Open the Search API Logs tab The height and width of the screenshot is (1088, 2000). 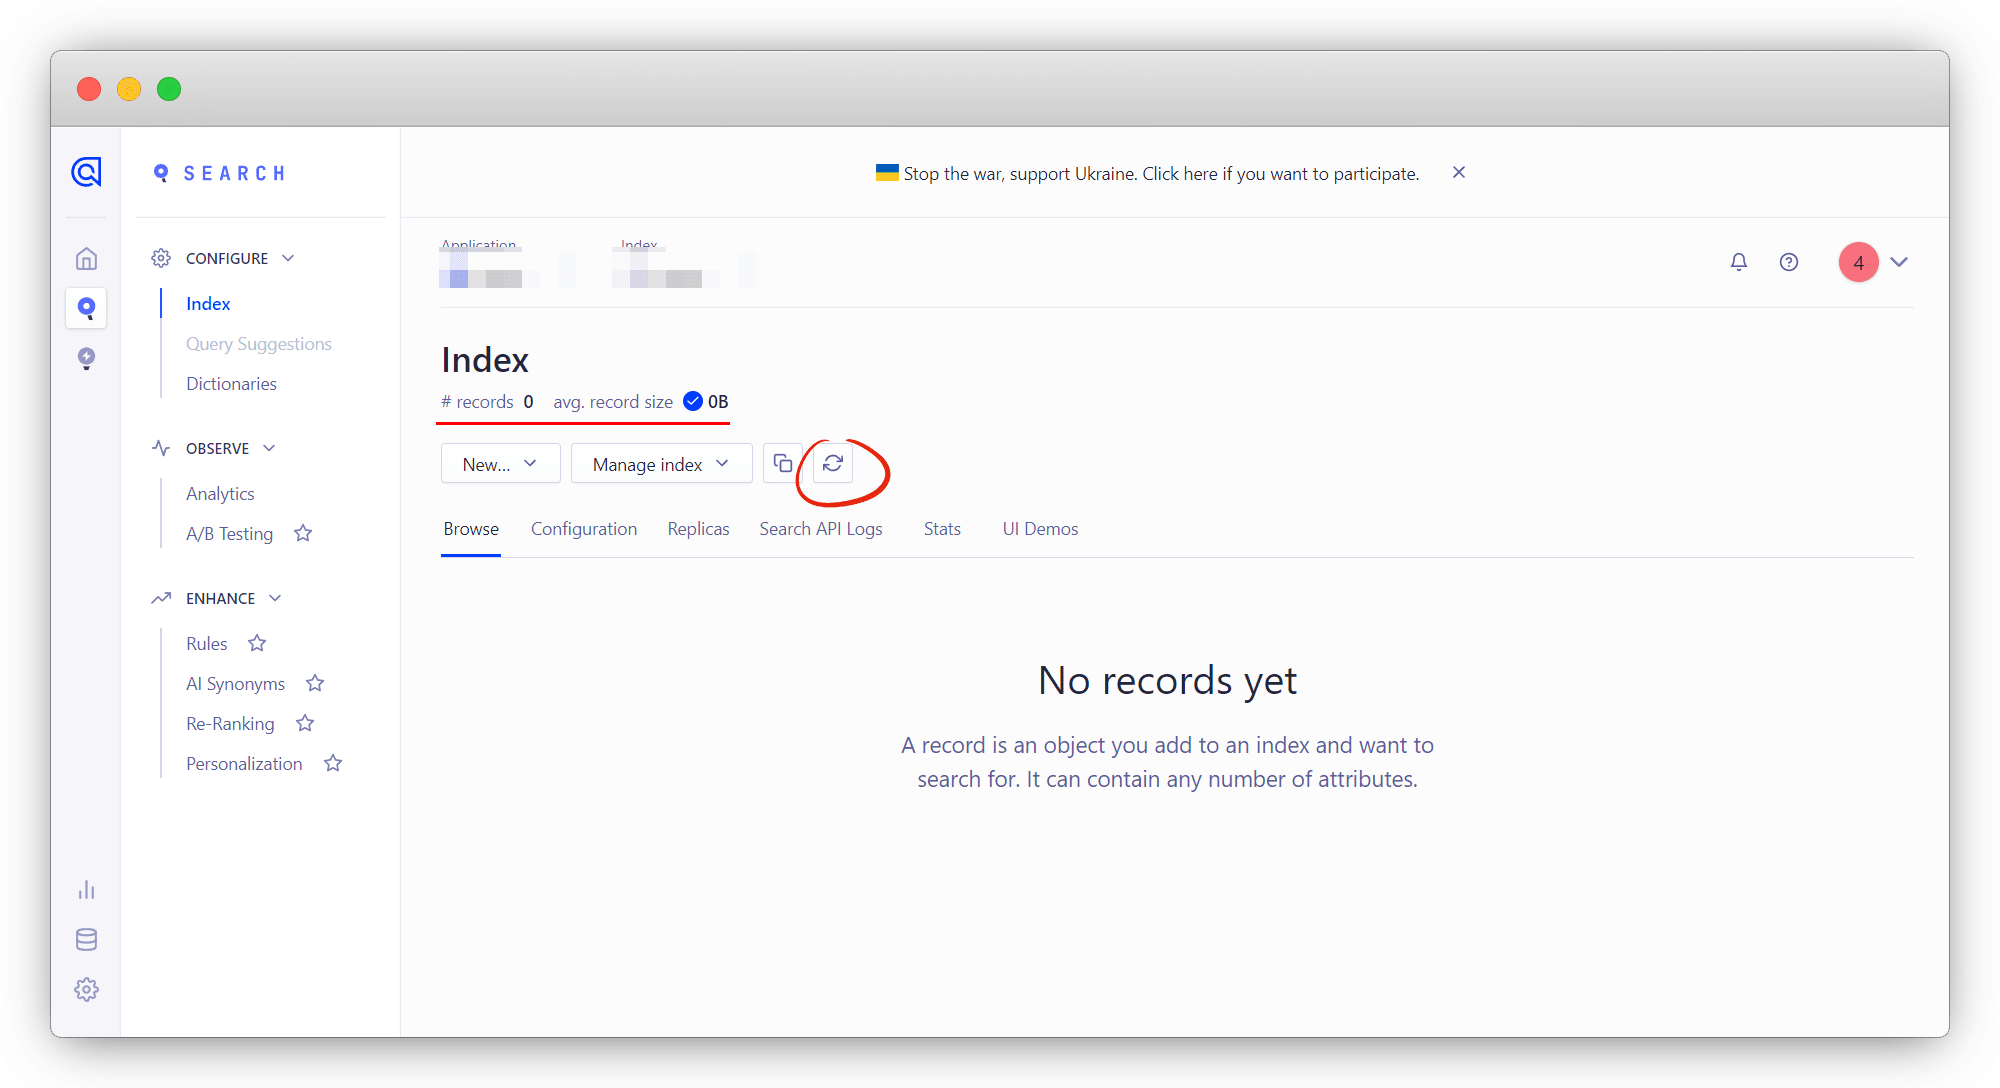[820, 529]
